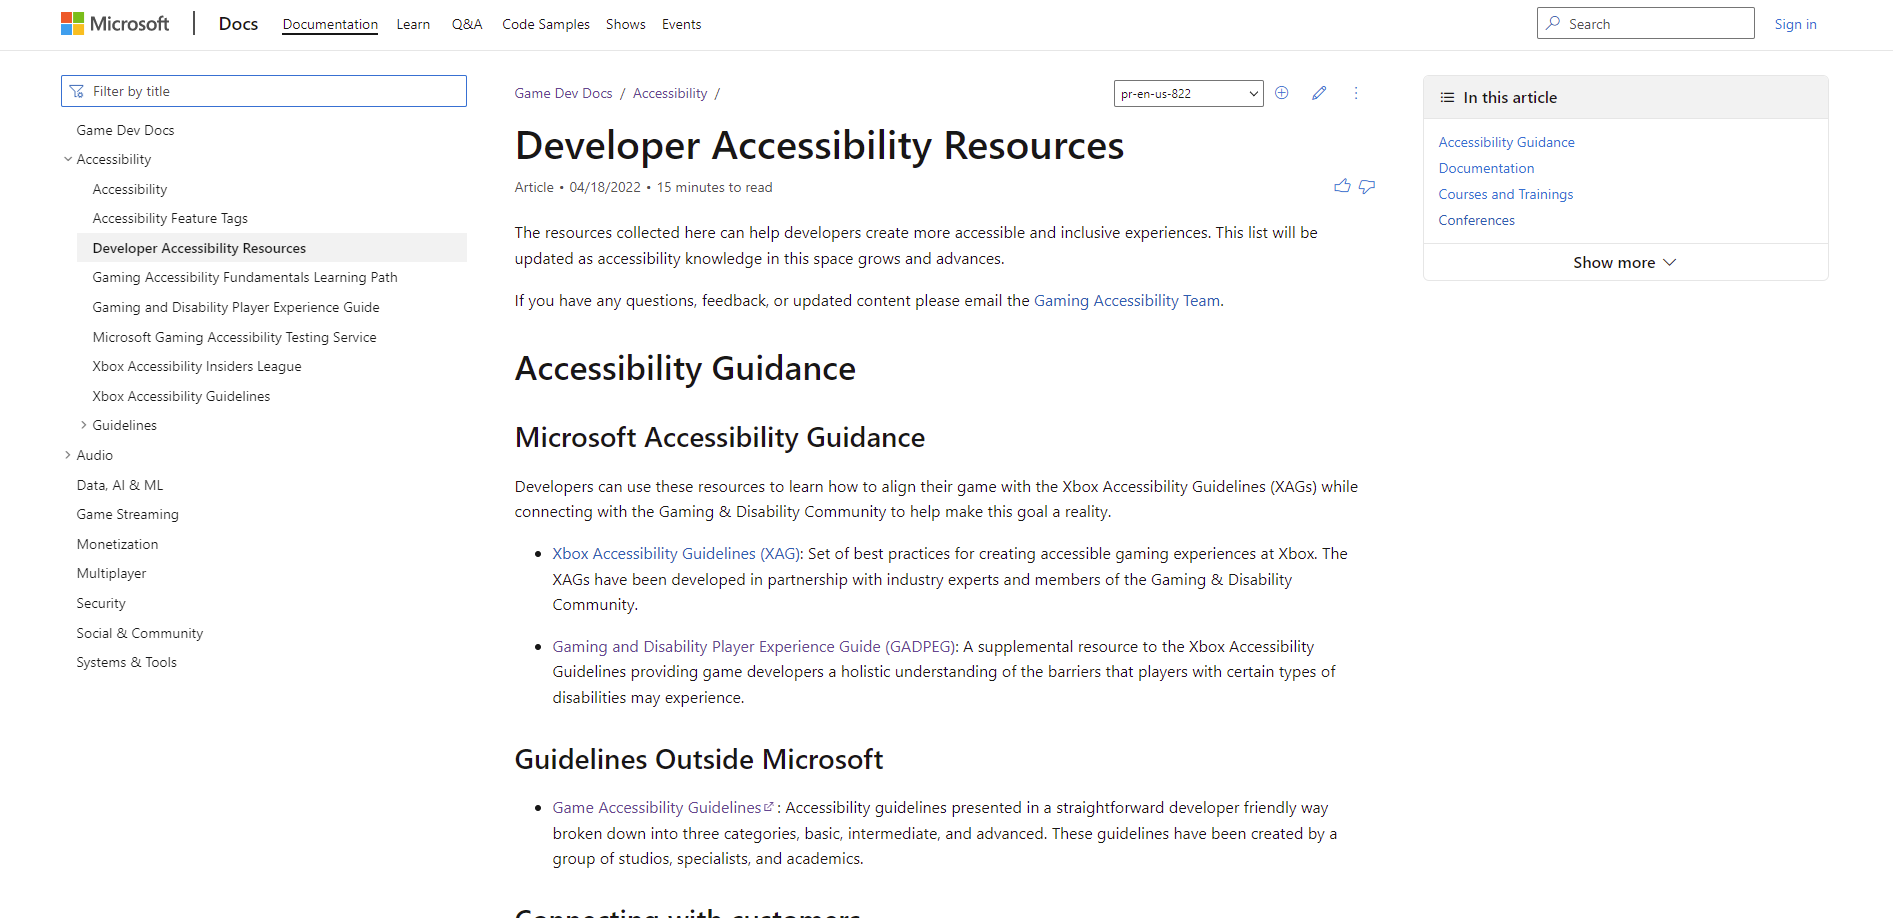Select Xbox Accessibility Insiders League
This screenshot has height=918, width=1893.
tap(197, 367)
